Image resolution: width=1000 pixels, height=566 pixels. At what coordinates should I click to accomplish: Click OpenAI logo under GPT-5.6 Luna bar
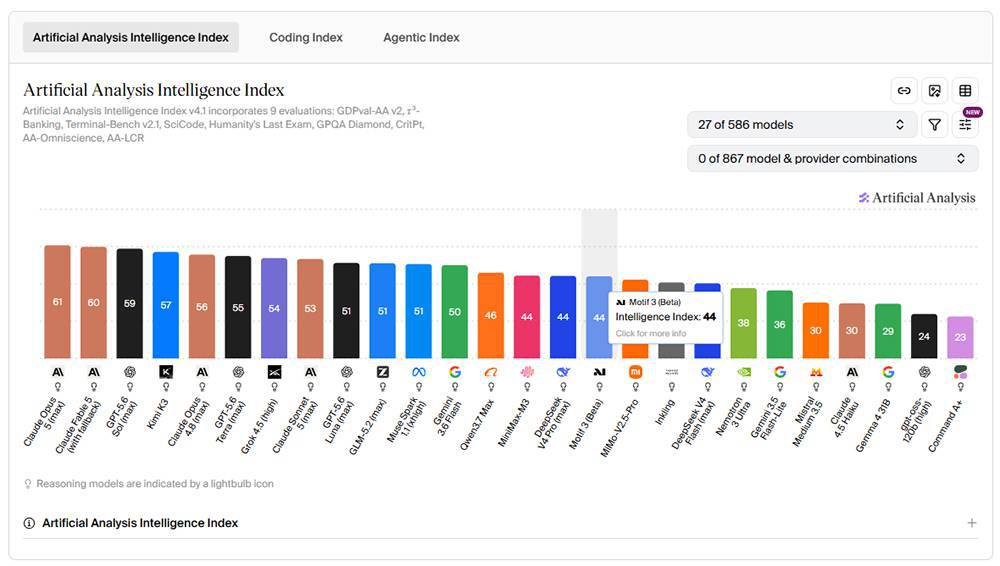click(346, 372)
